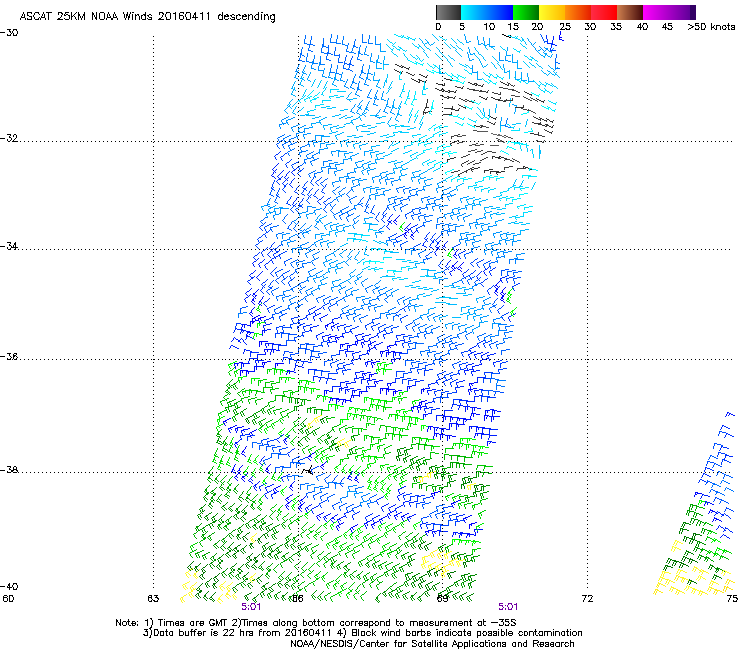Image resolution: width=740 pixels, height=650 pixels.
Task: Click the '0' label under the color scale
Action: (438, 27)
